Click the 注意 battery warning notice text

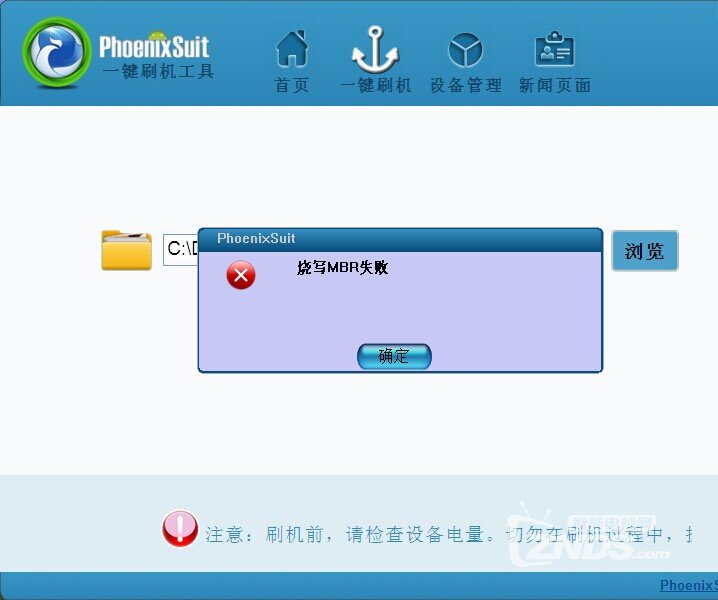coord(448,535)
